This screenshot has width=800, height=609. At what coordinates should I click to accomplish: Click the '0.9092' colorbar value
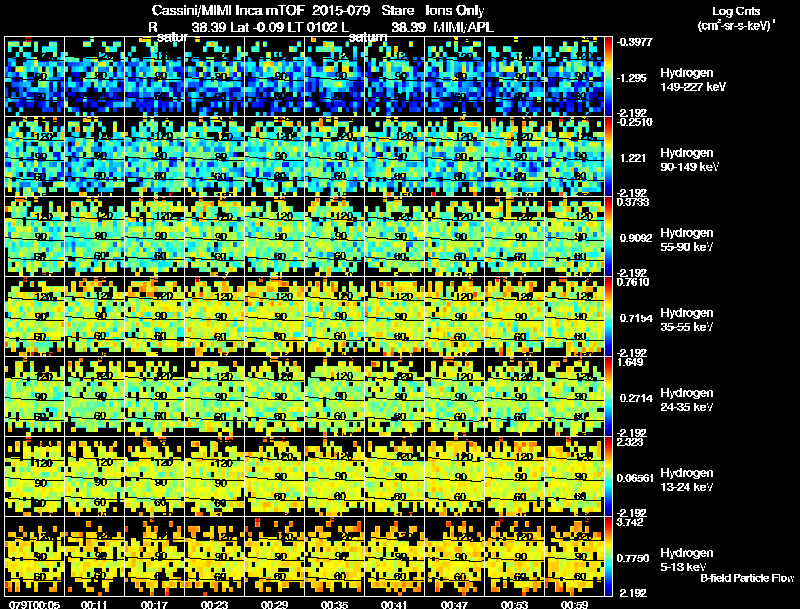pos(635,238)
